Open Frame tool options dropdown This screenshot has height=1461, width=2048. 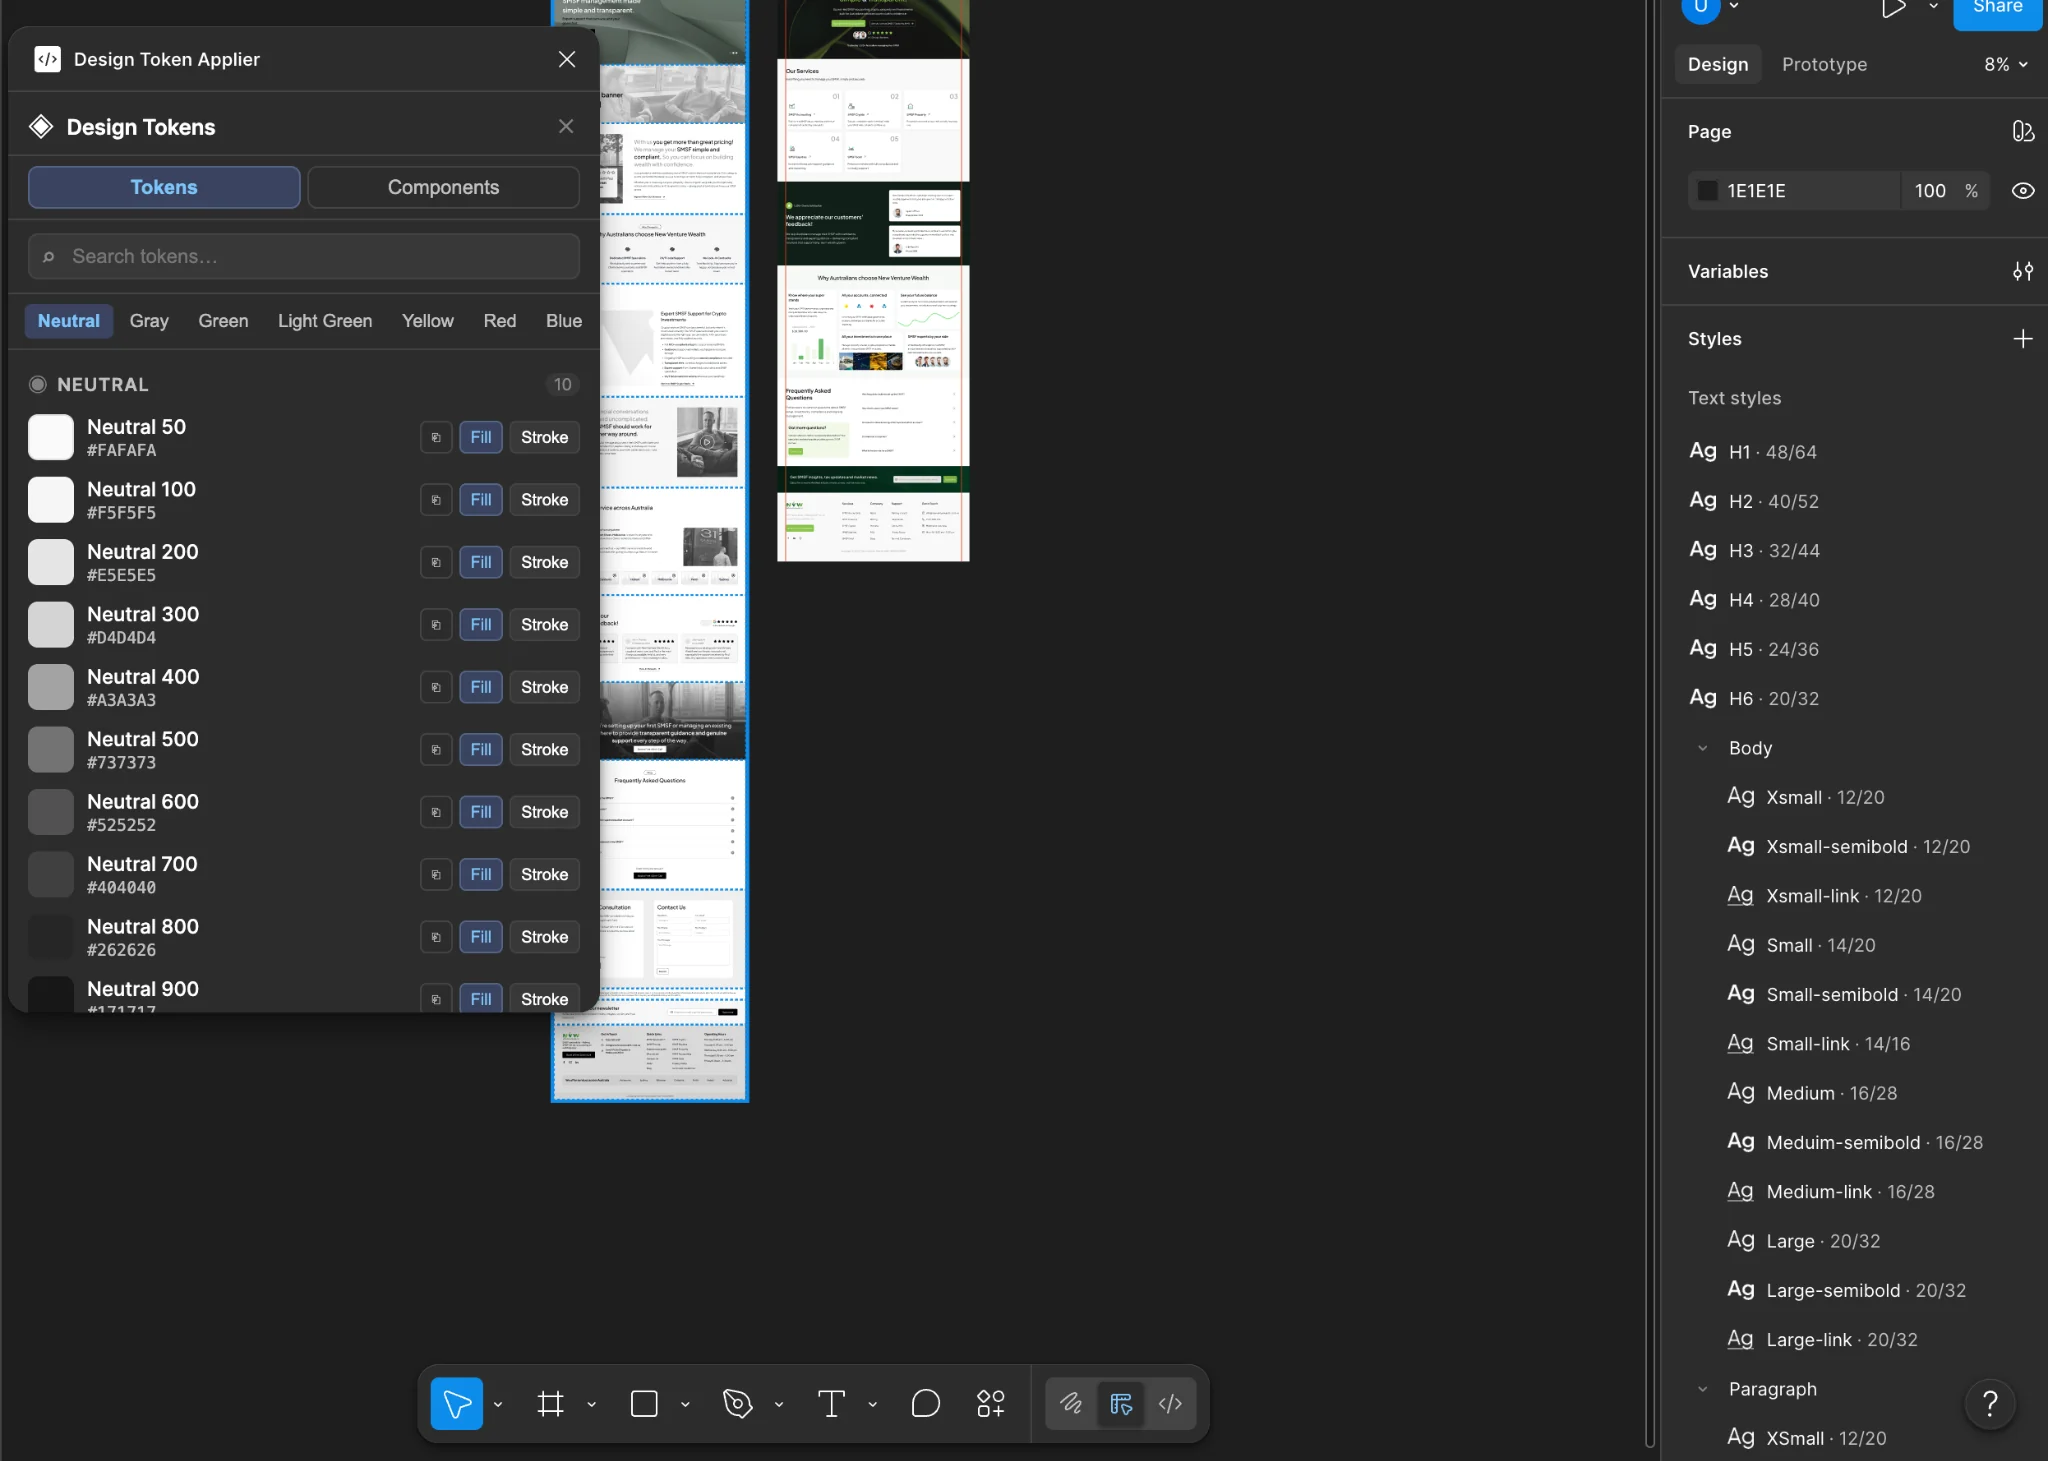(x=591, y=1404)
